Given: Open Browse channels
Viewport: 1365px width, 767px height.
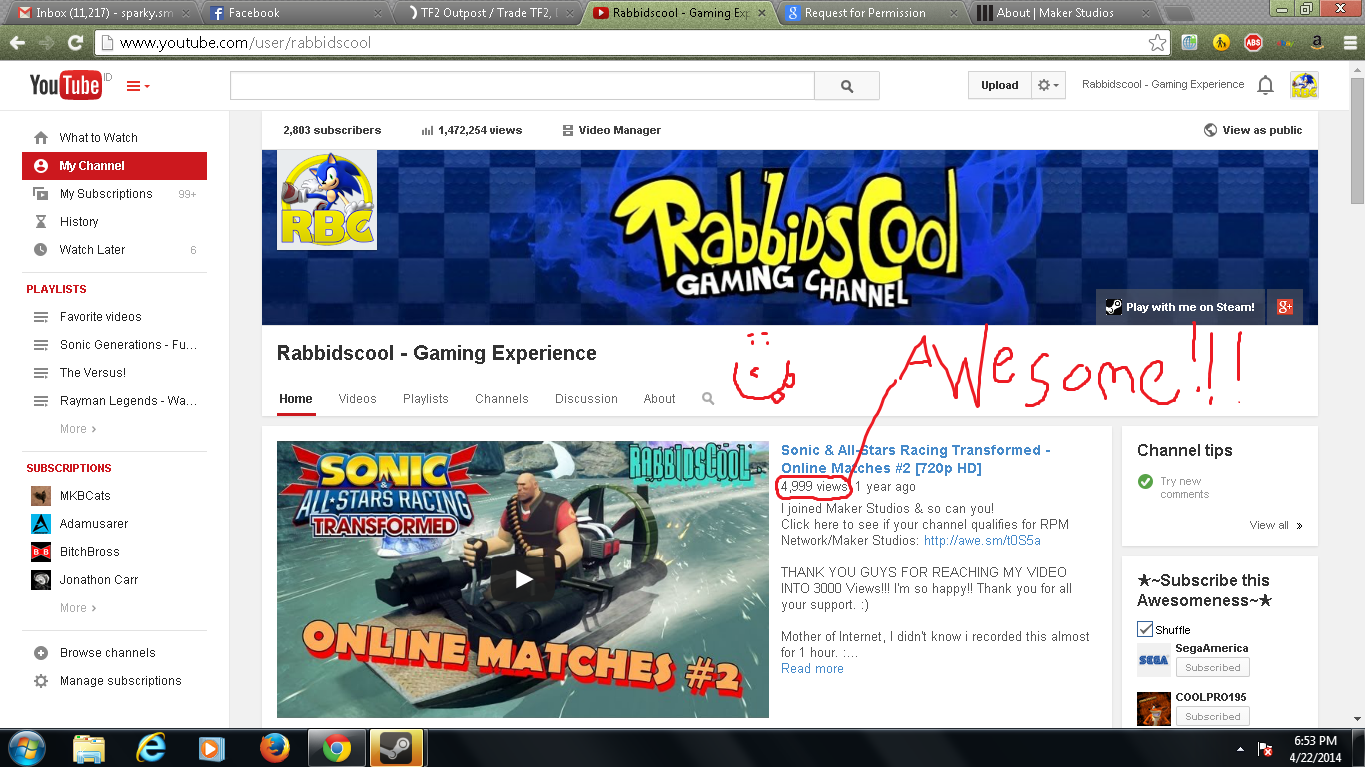Looking at the screenshot, I should tap(114, 653).
